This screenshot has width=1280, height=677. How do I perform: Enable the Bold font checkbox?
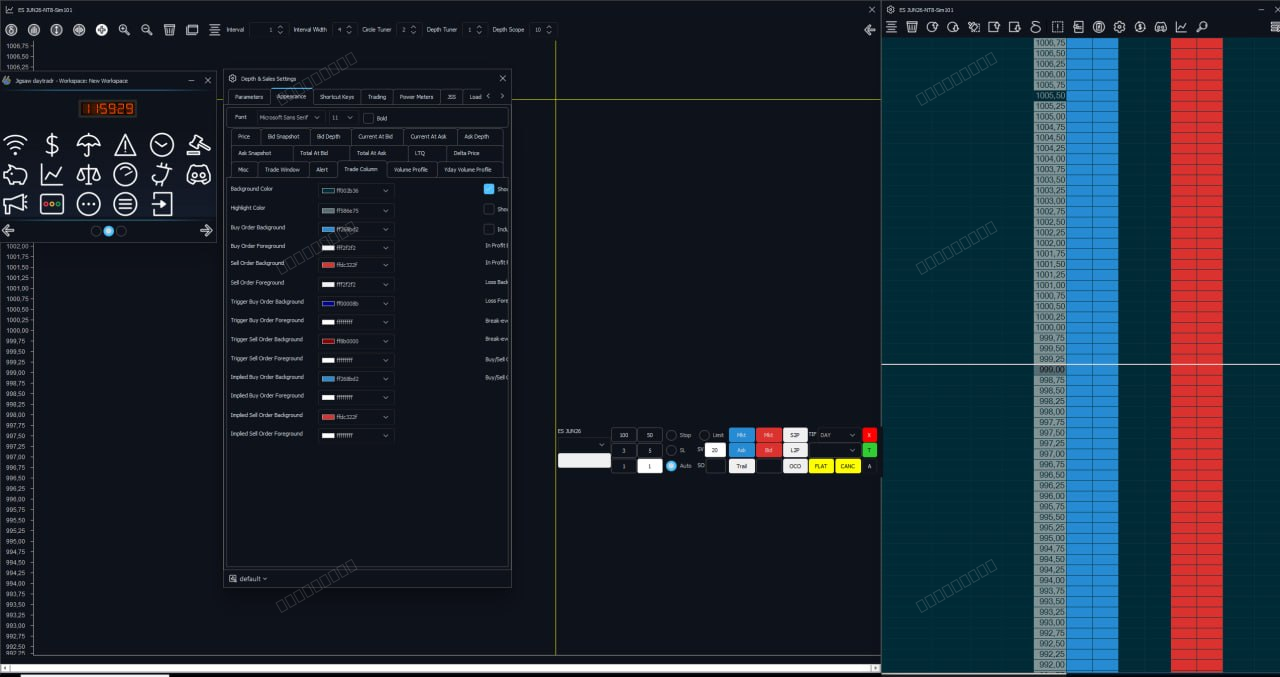(x=368, y=118)
